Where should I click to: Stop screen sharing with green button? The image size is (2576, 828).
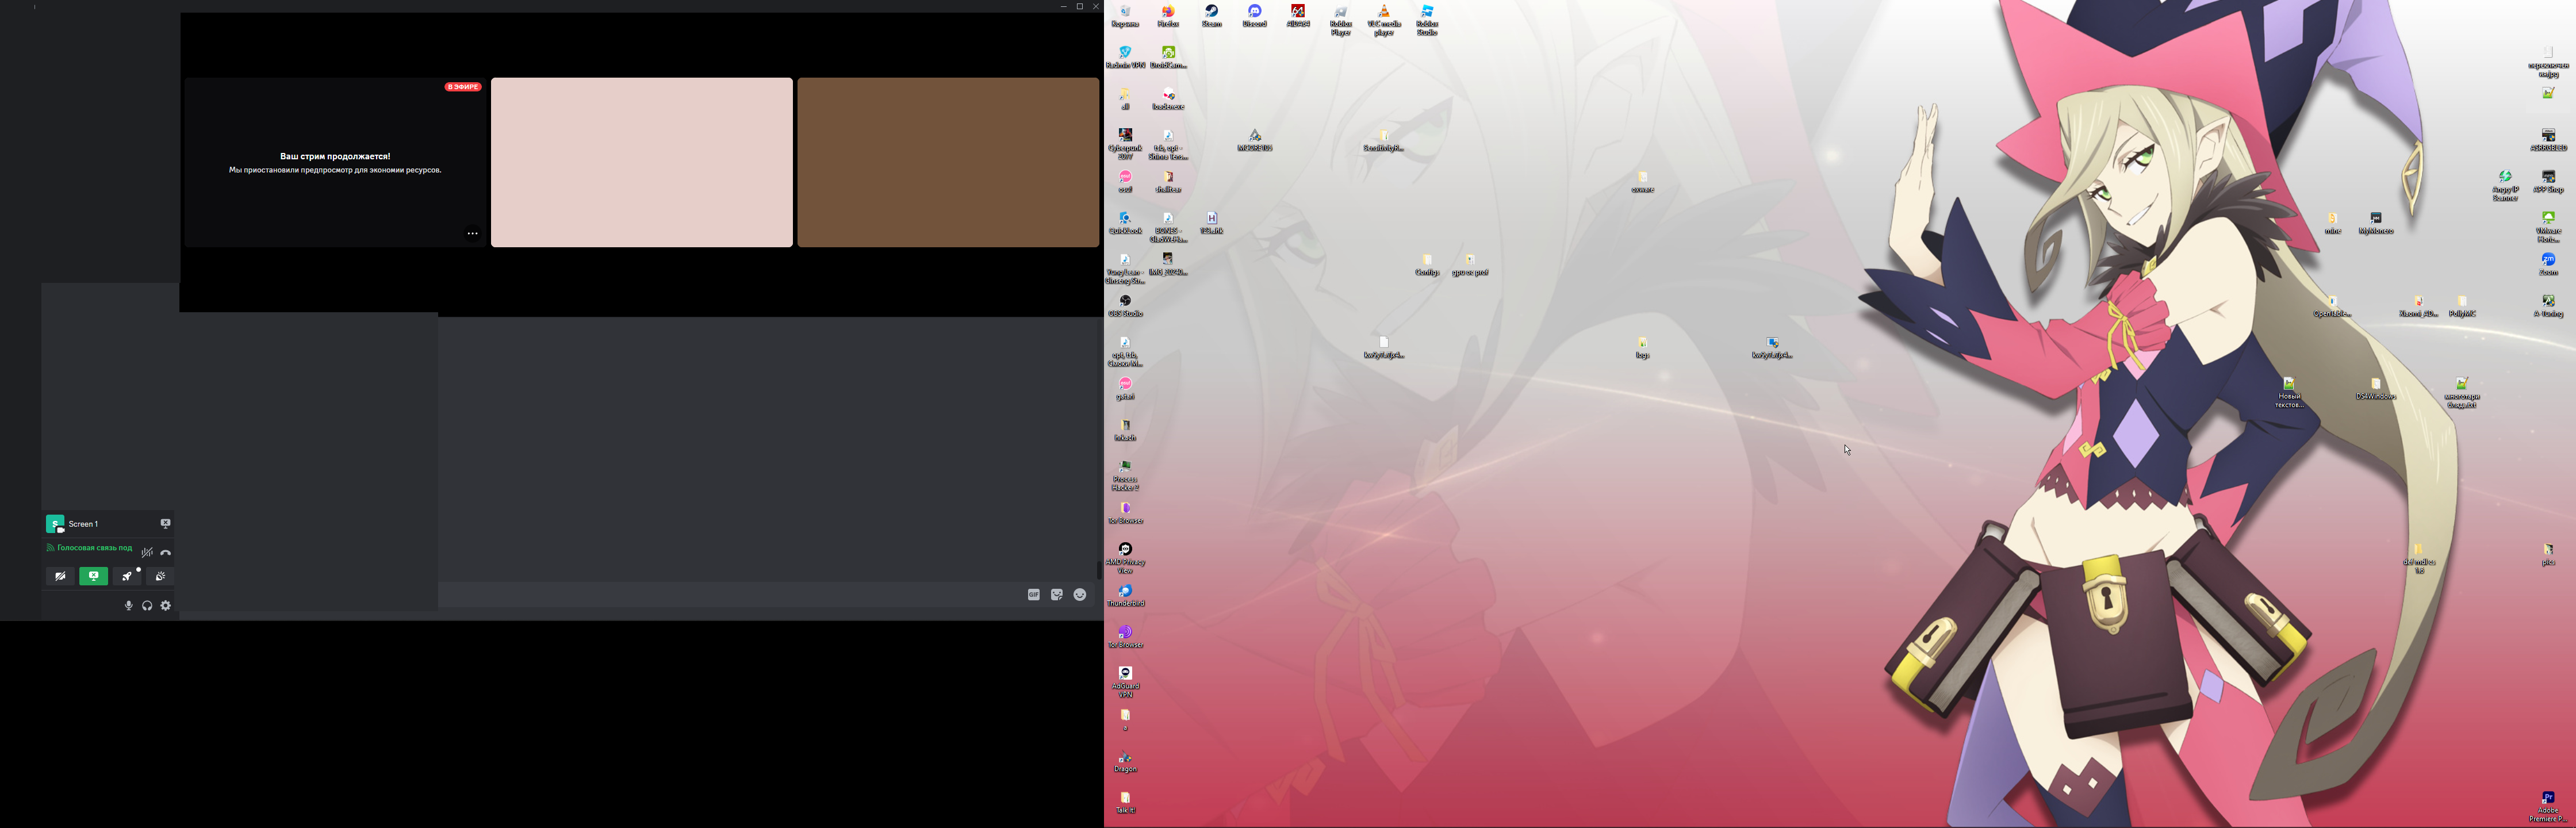(94, 576)
